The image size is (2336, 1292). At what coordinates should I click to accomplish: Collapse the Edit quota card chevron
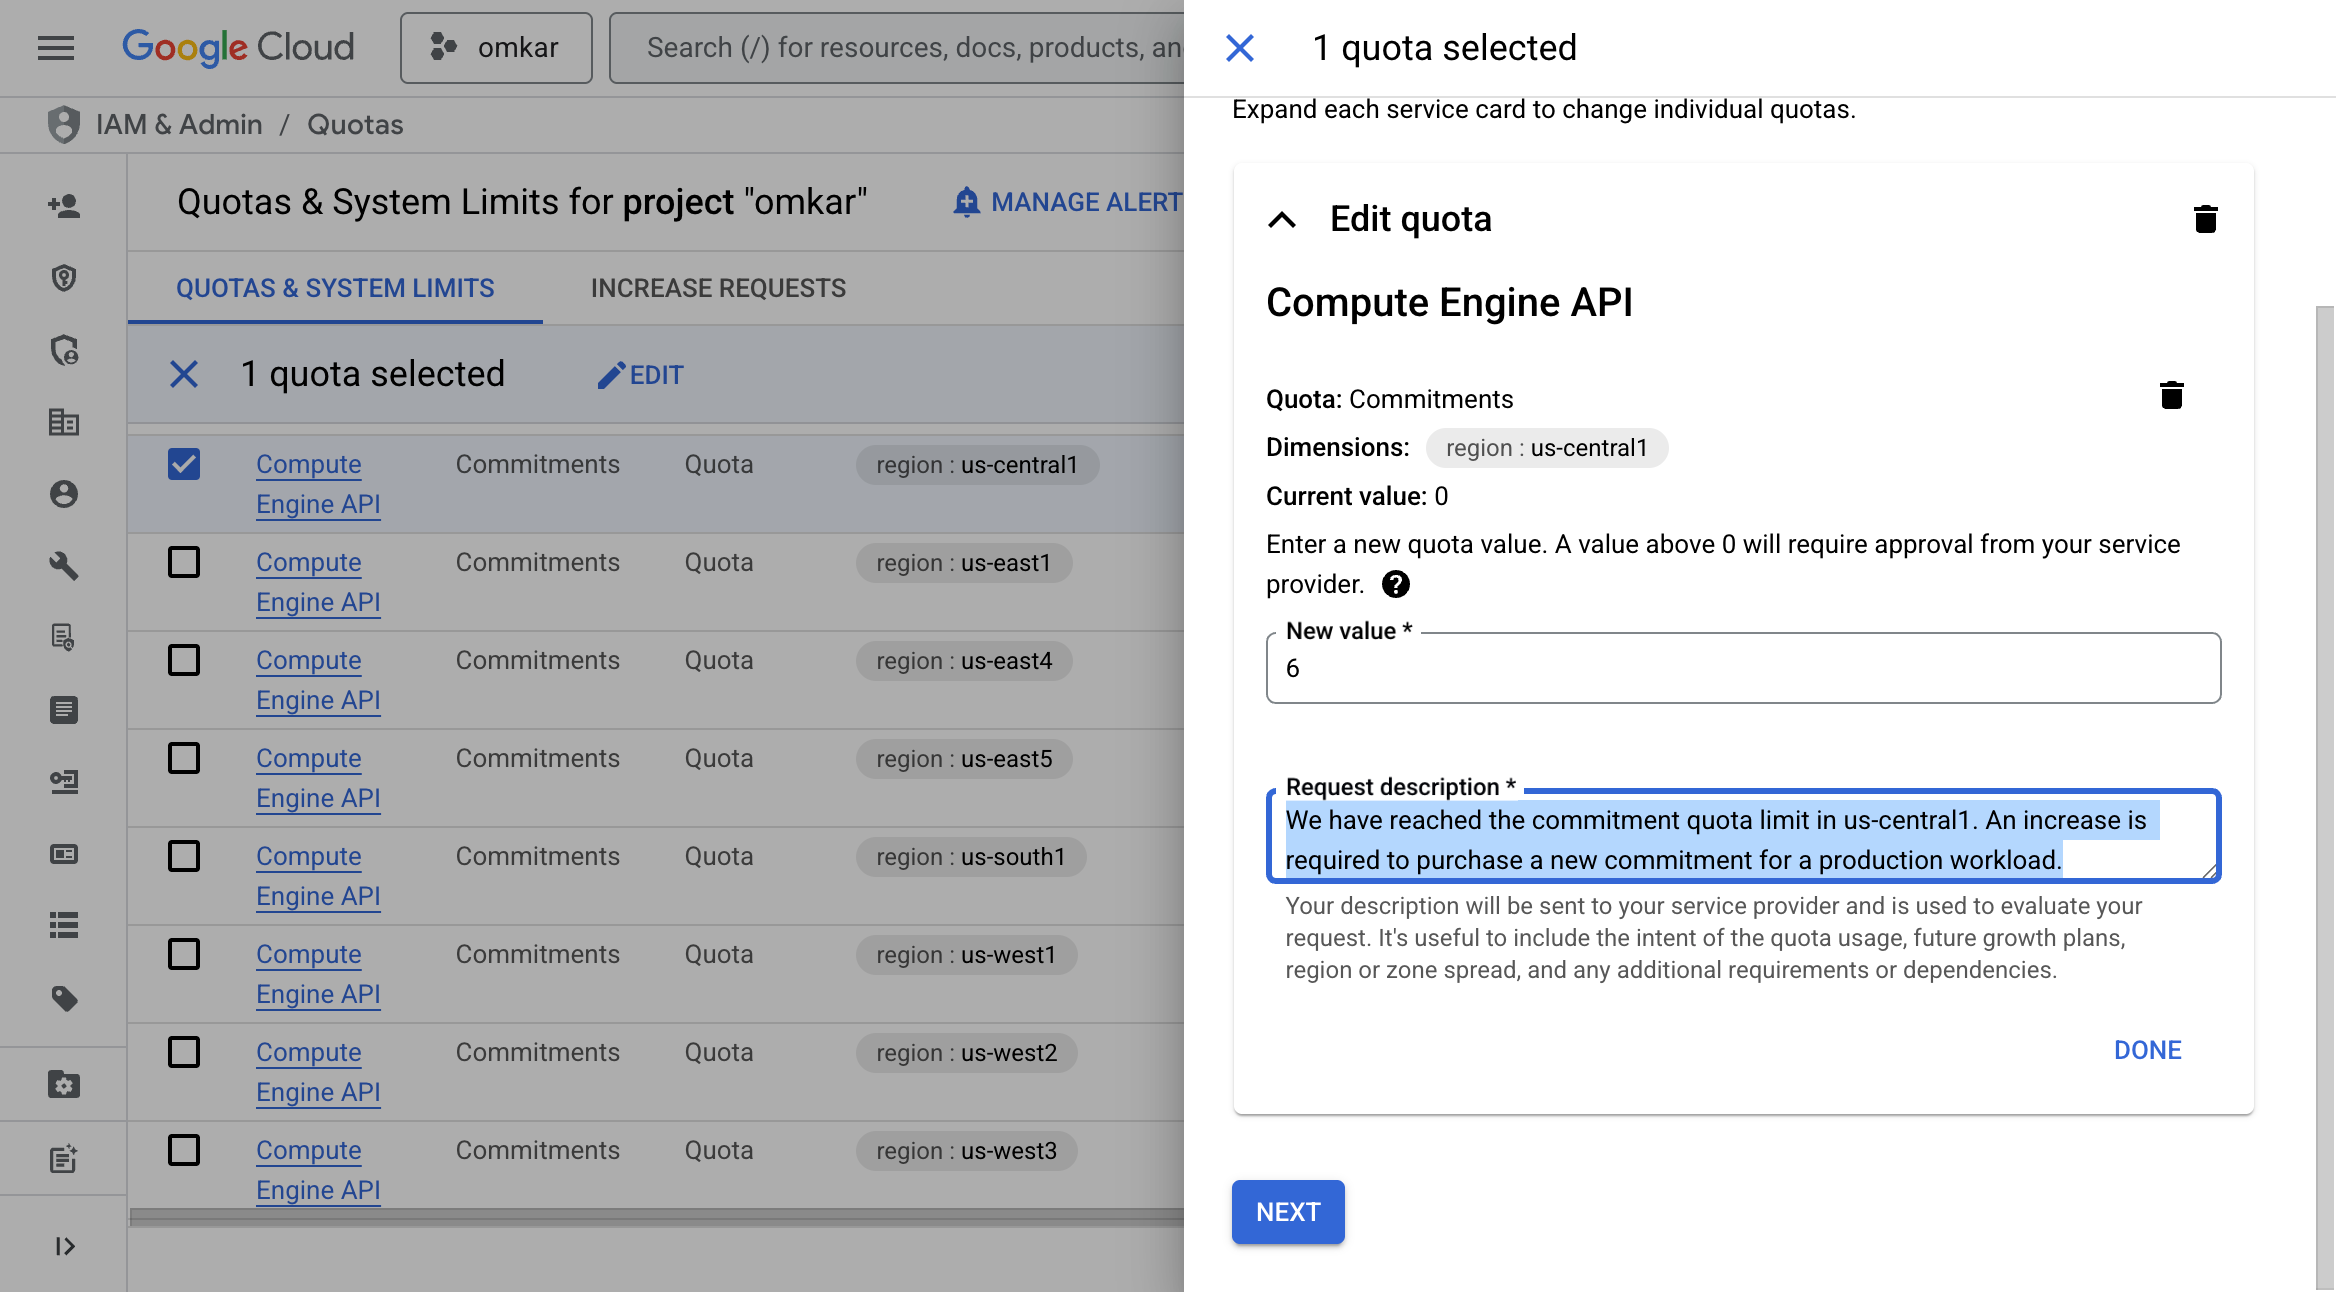(1282, 220)
